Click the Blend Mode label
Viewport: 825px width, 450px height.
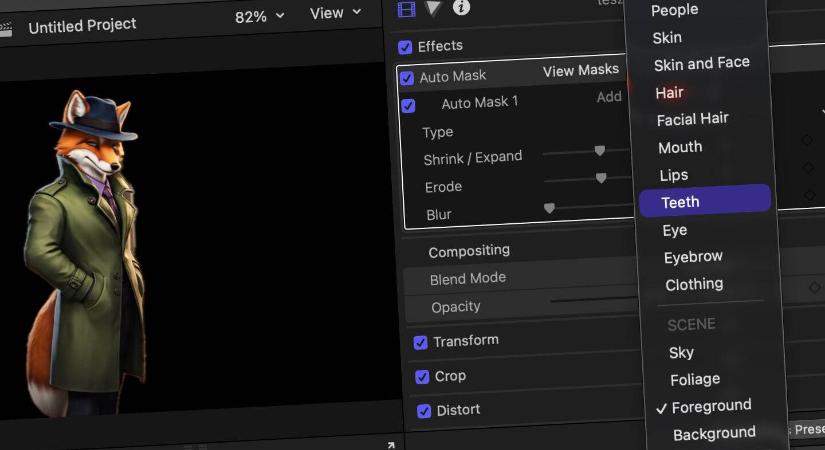pos(467,278)
